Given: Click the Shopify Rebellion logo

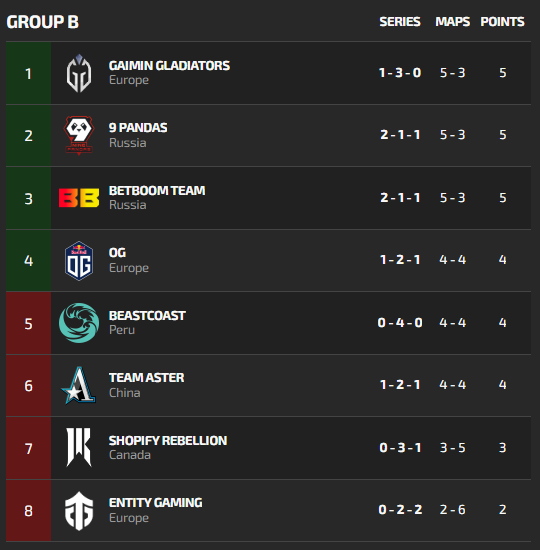Looking at the screenshot, I should [x=79, y=447].
